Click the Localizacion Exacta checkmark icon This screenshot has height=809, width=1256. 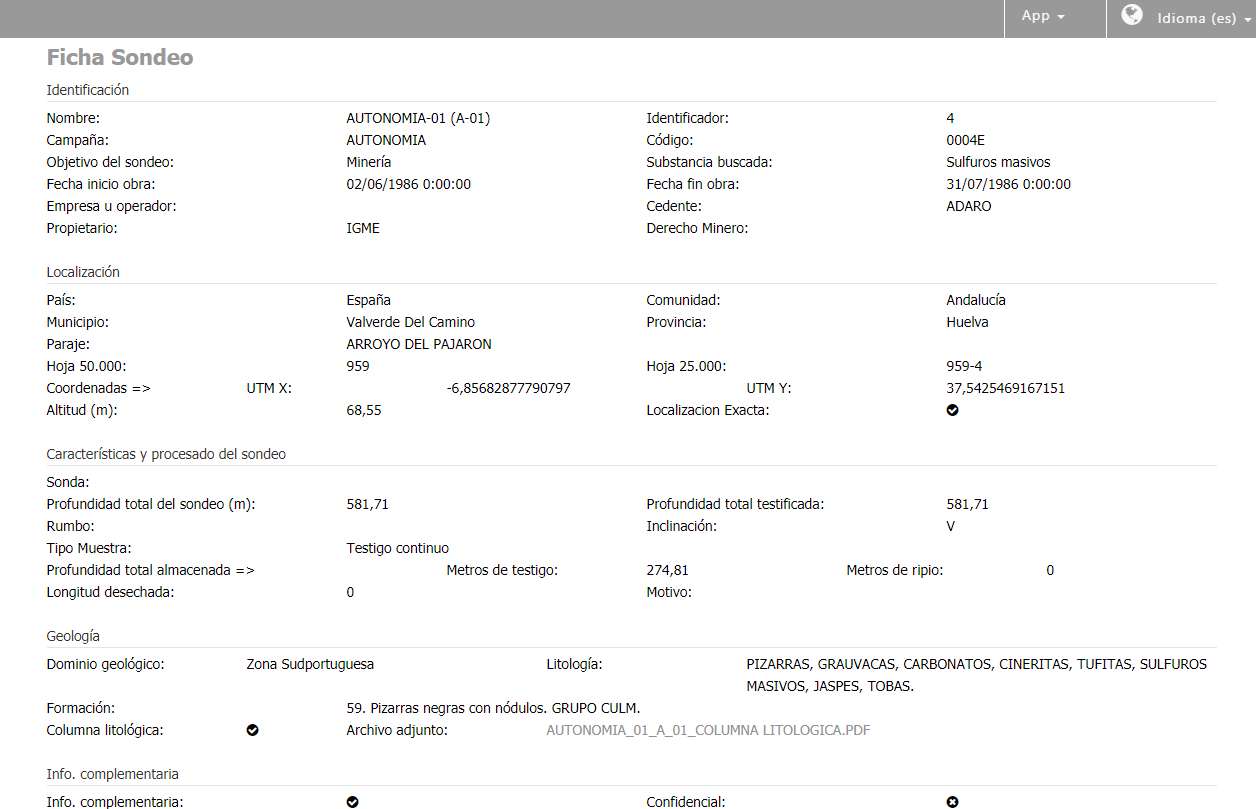click(x=952, y=410)
